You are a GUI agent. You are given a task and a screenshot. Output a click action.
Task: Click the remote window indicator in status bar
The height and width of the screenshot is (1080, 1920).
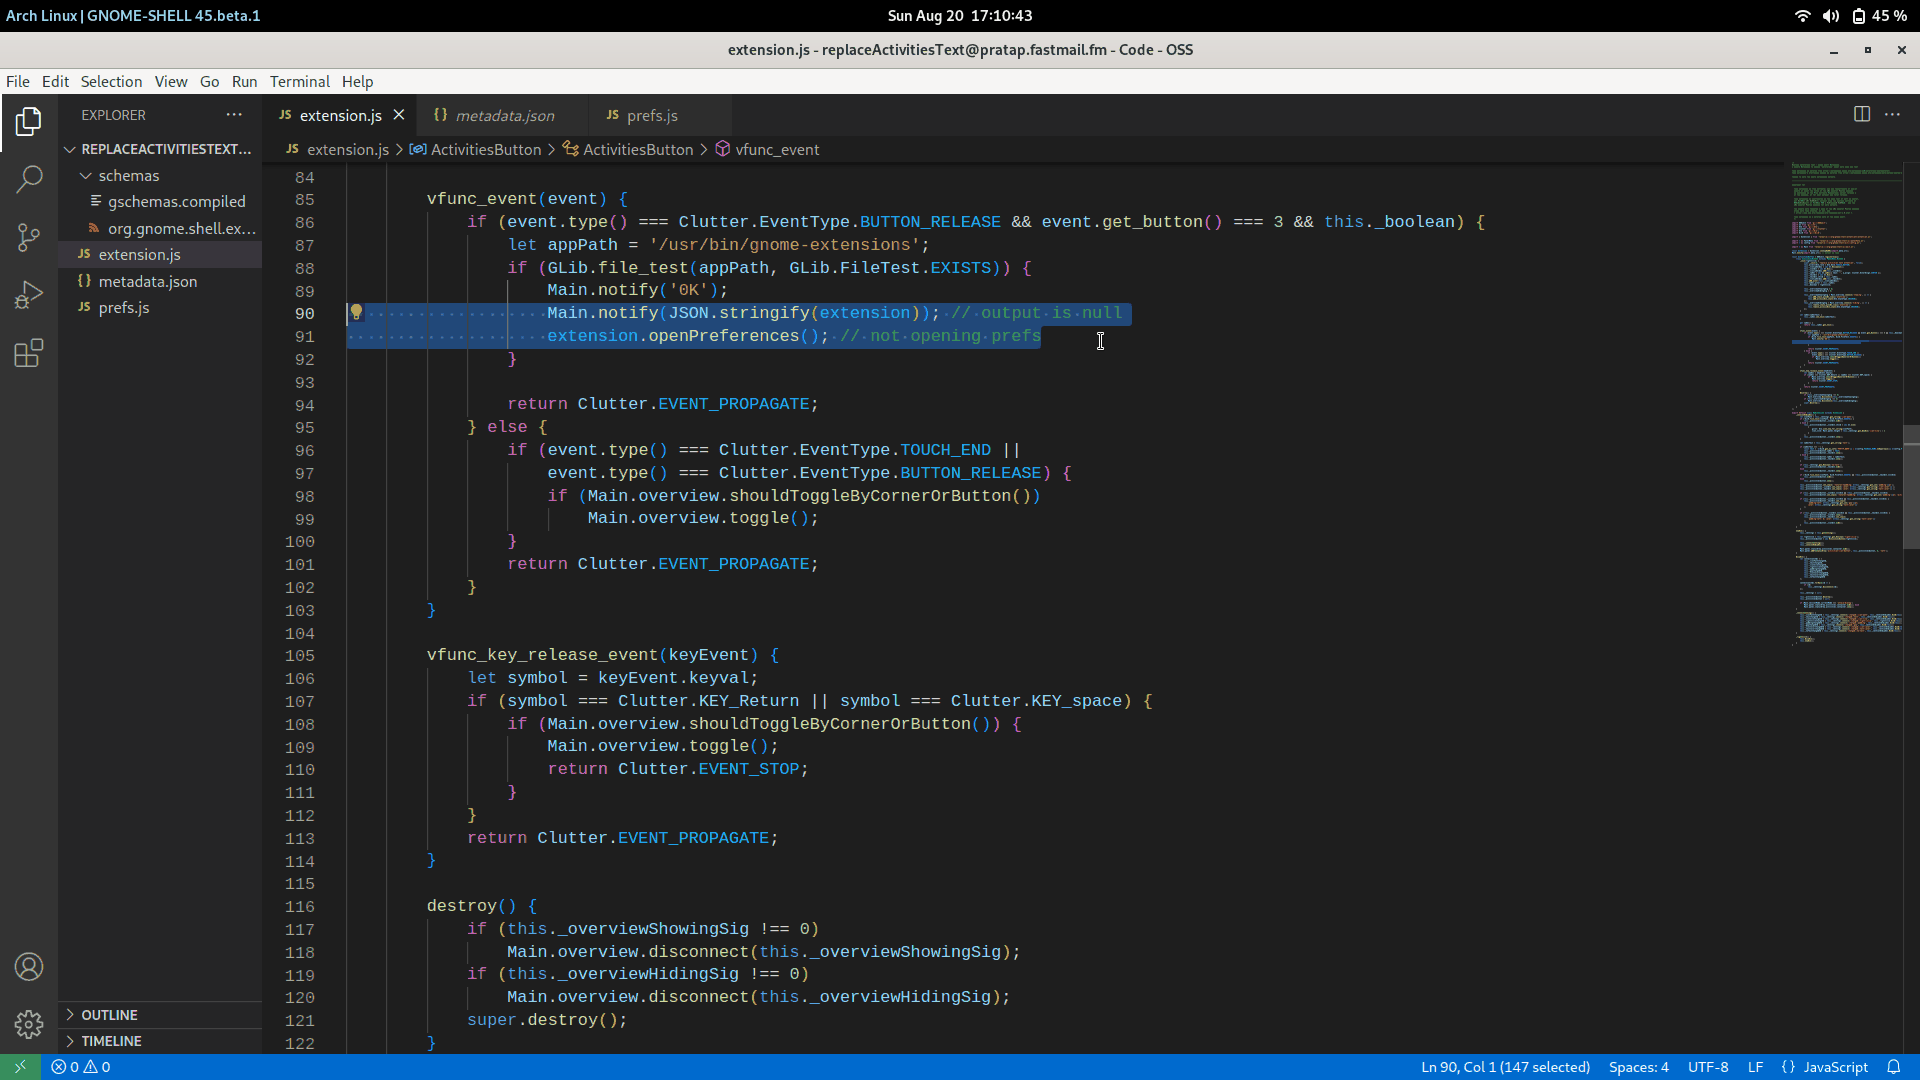pos(20,1067)
